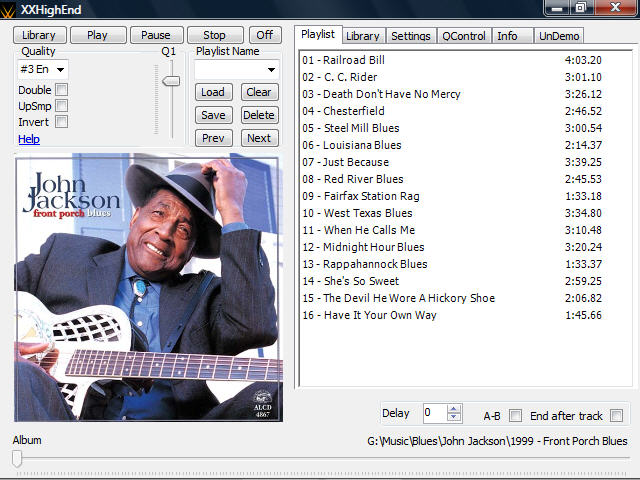Click the Off button
The height and width of the screenshot is (480, 640).
pyautogui.click(x=265, y=35)
